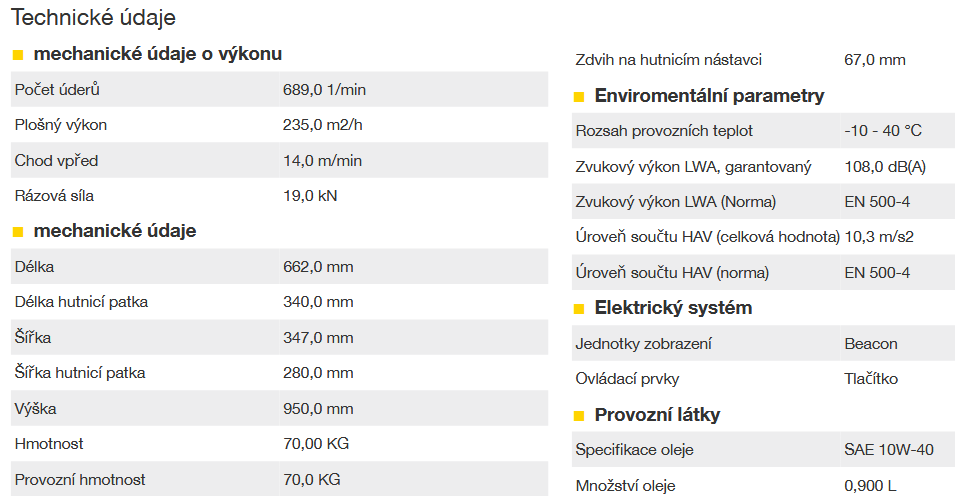The width and height of the screenshot is (955, 497).
Task: Click the Chod vpřed row label
Action: [56, 161]
